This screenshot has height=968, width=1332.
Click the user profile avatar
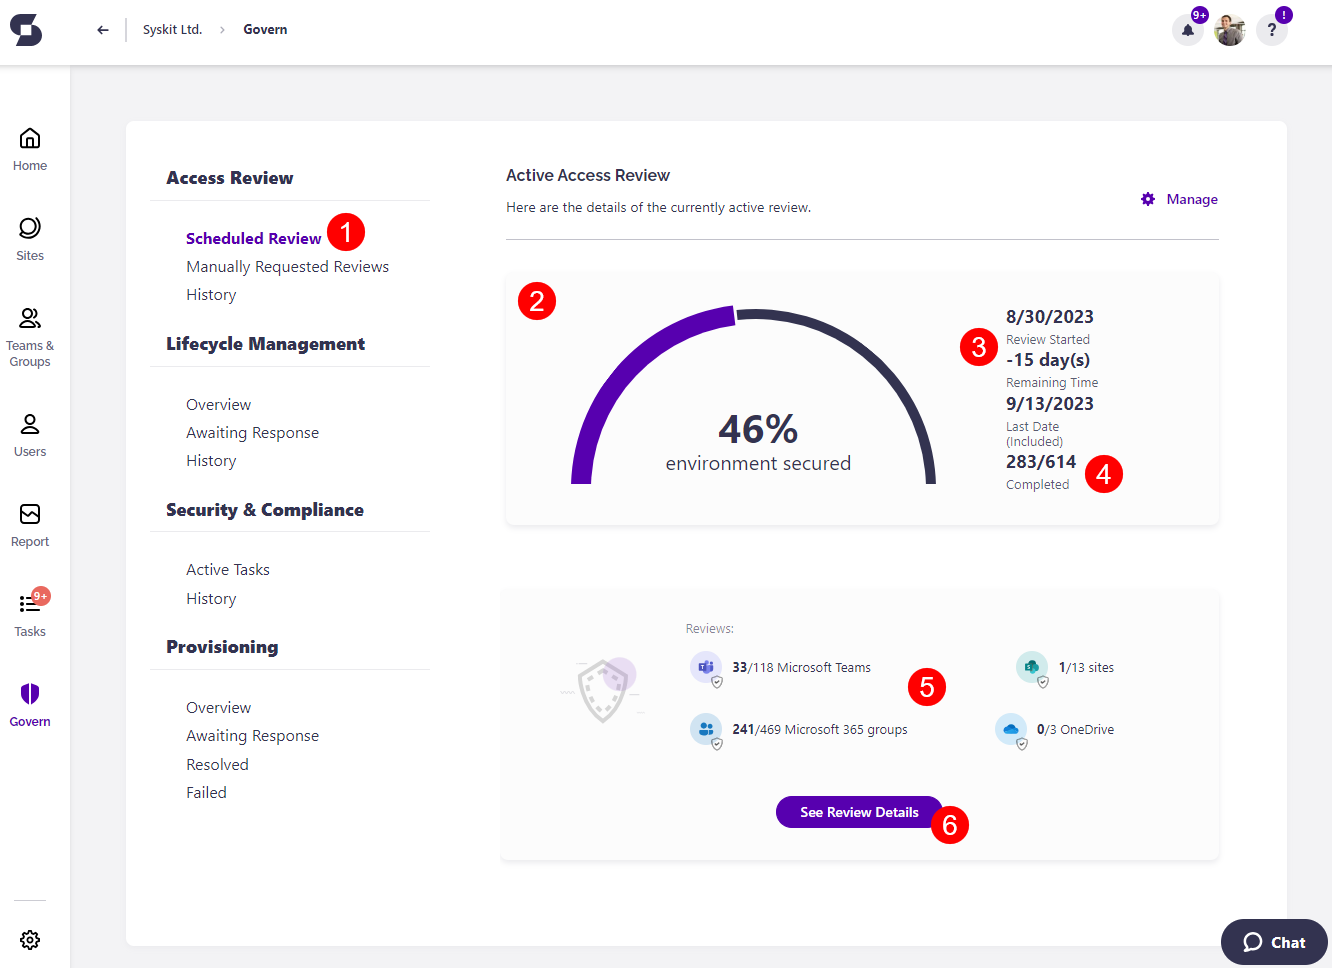[x=1229, y=30]
